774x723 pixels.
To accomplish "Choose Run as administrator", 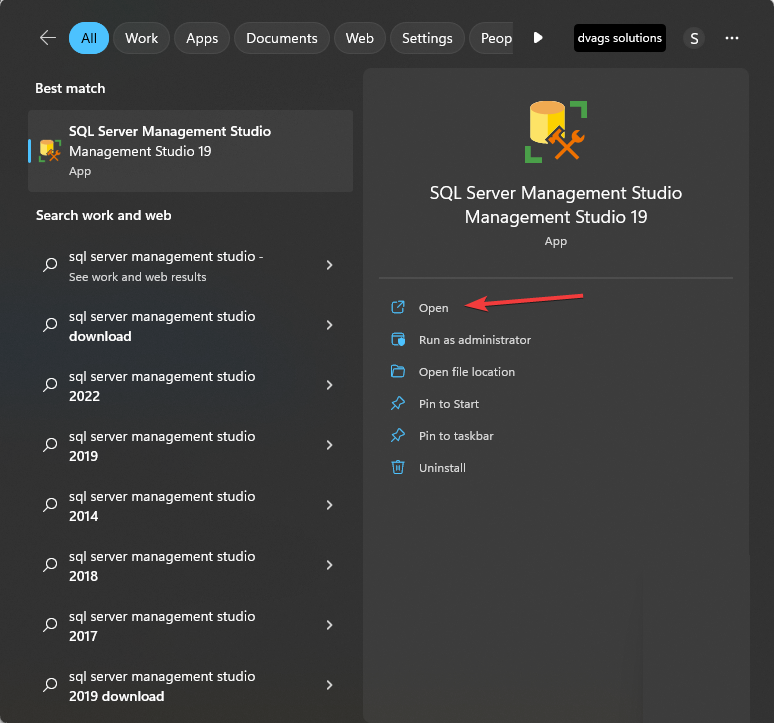I will pyautogui.click(x=475, y=340).
